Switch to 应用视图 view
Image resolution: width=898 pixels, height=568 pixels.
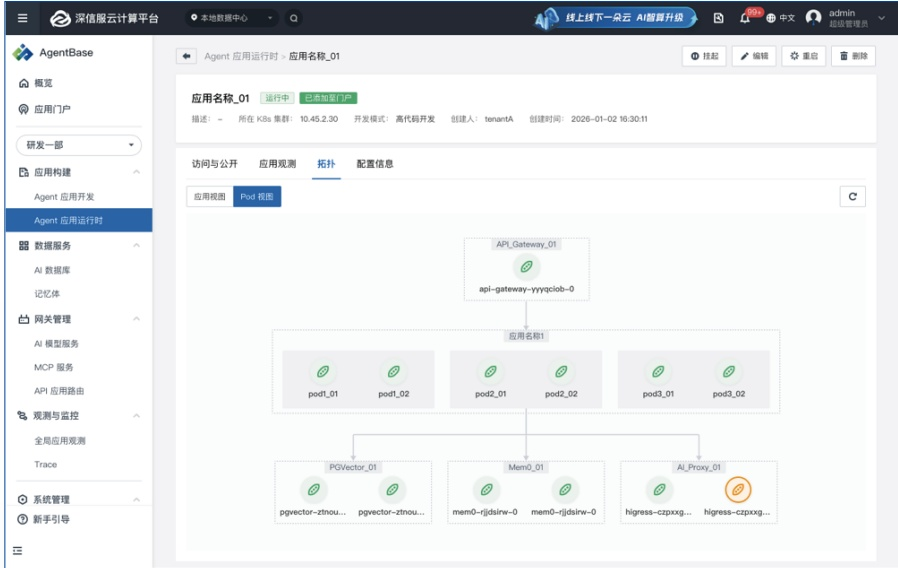210,196
